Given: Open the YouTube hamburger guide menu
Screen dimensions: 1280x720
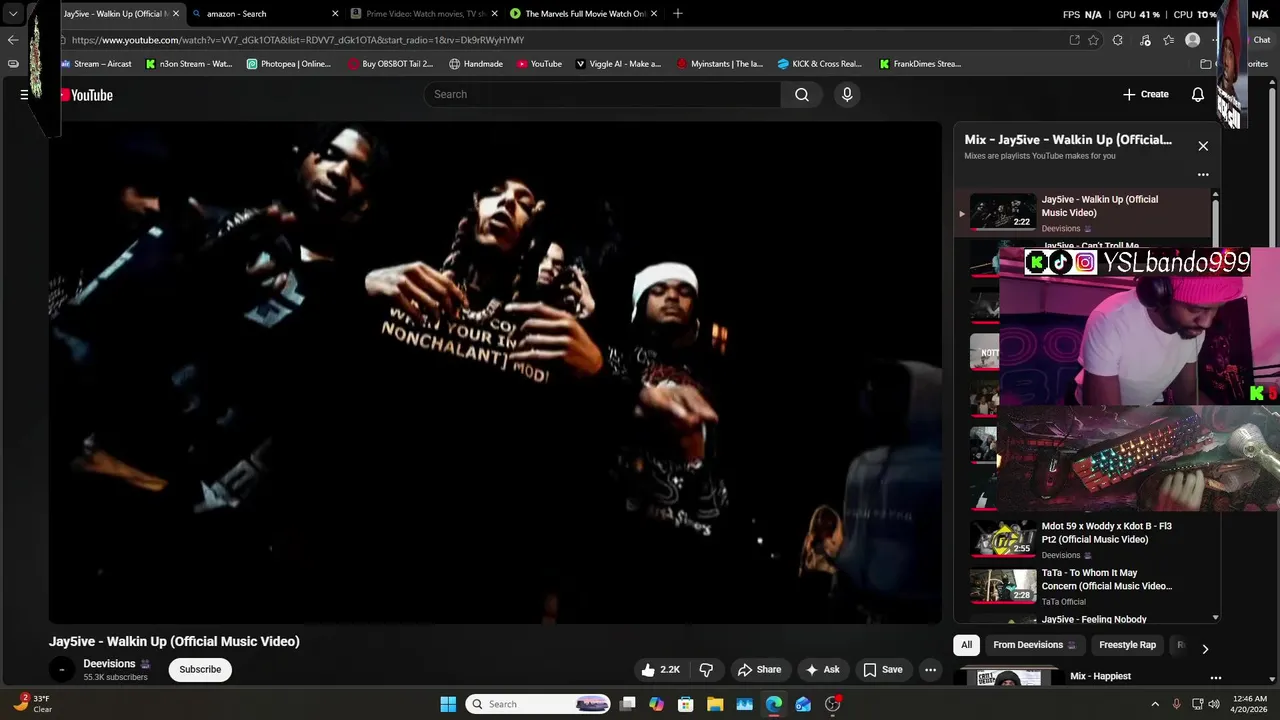Looking at the screenshot, I should coord(24,95).
